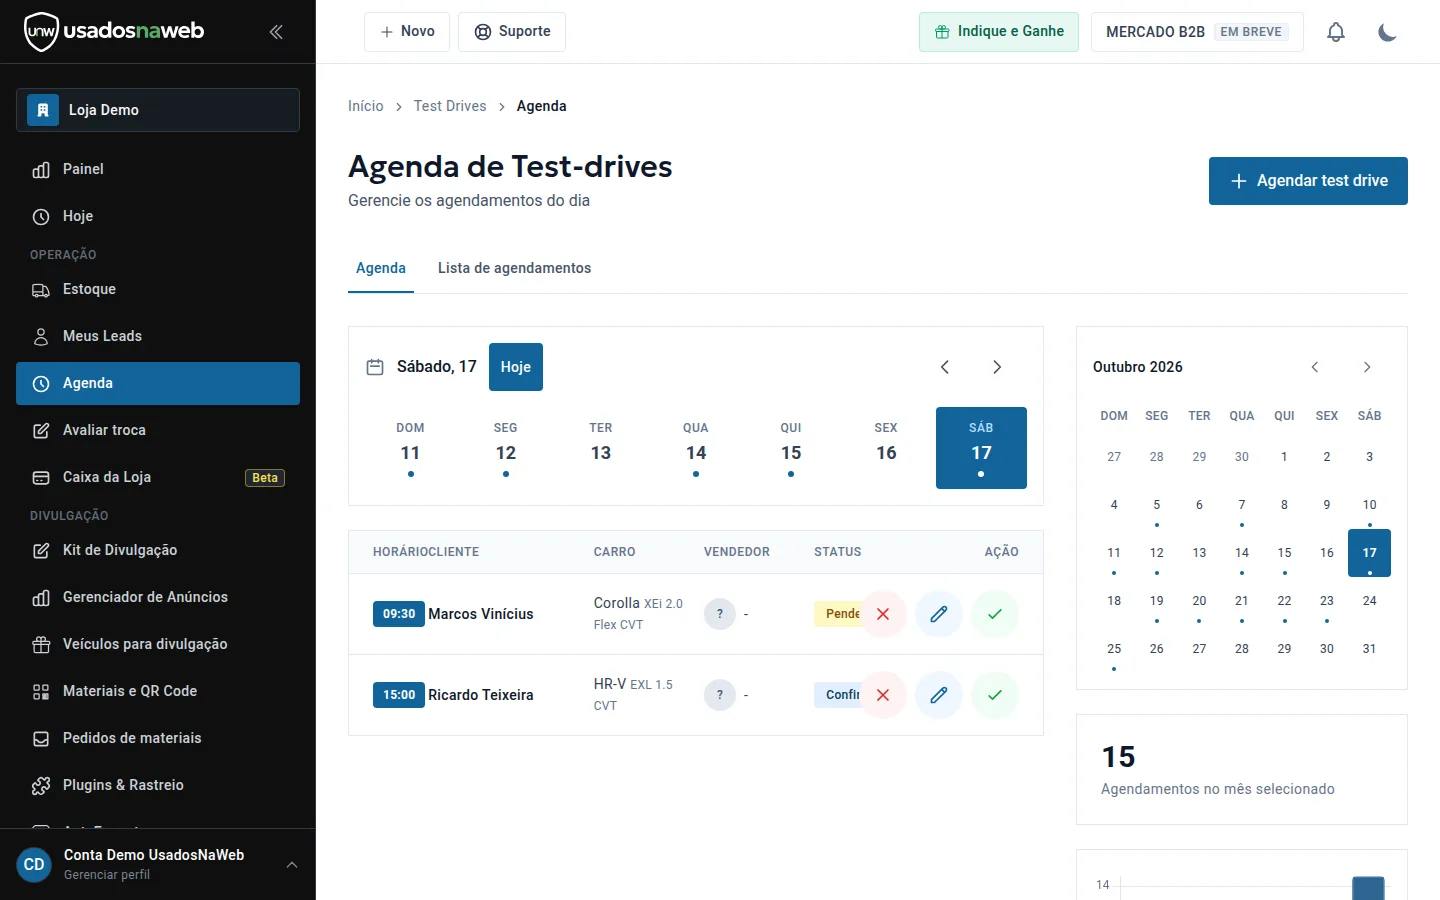Viewport: 1440px width, 900px height.
Task: Click MERCADO B2B em breve button
Action: 1197,32
